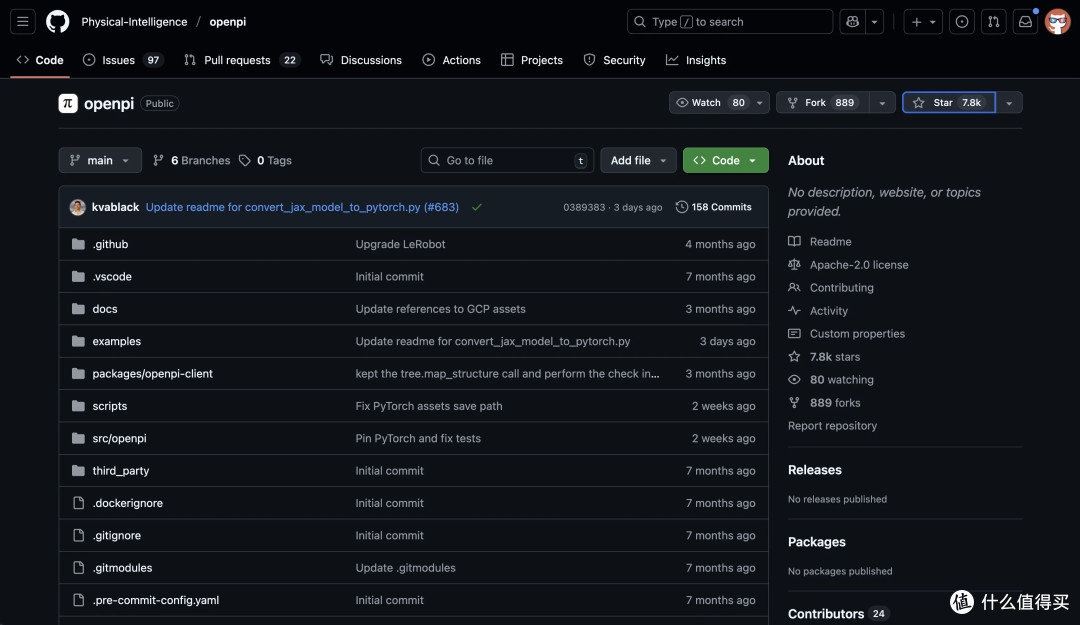
Task: Open the Star lists dropdown arrow
Action: [x=1009, y=103]
